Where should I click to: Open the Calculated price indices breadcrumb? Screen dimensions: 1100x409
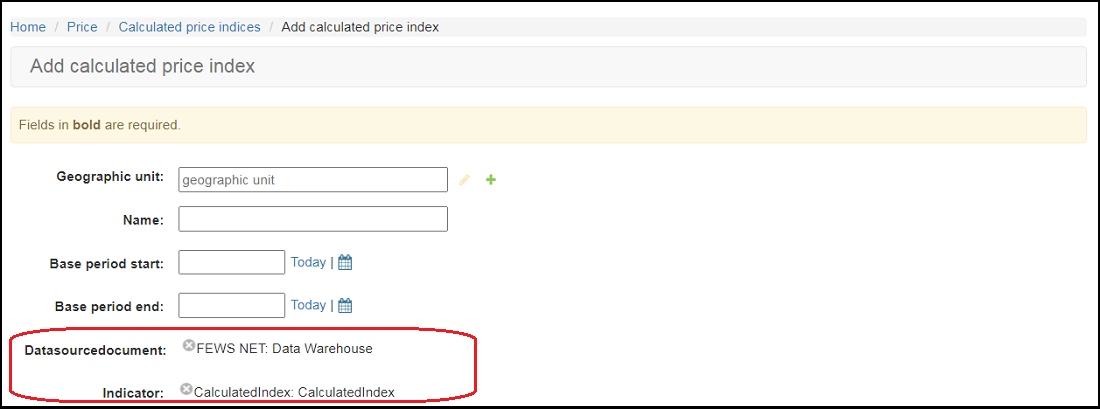(x=189, y=27)
